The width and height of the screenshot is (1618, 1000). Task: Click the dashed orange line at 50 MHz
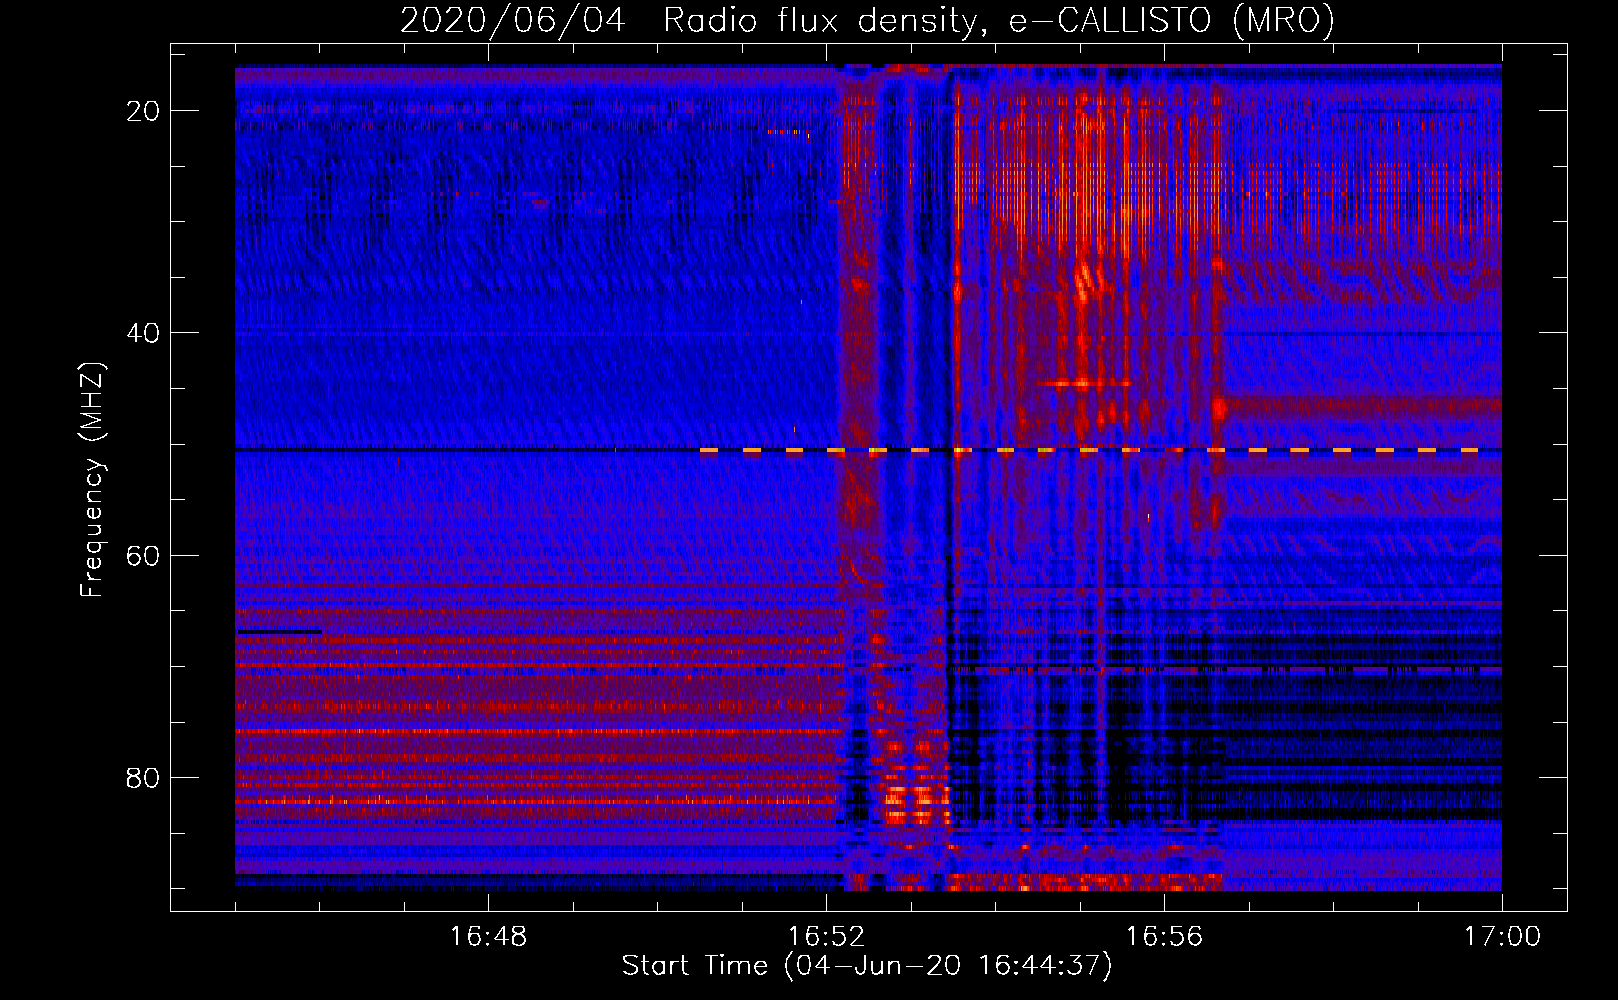click(1090, 451)
